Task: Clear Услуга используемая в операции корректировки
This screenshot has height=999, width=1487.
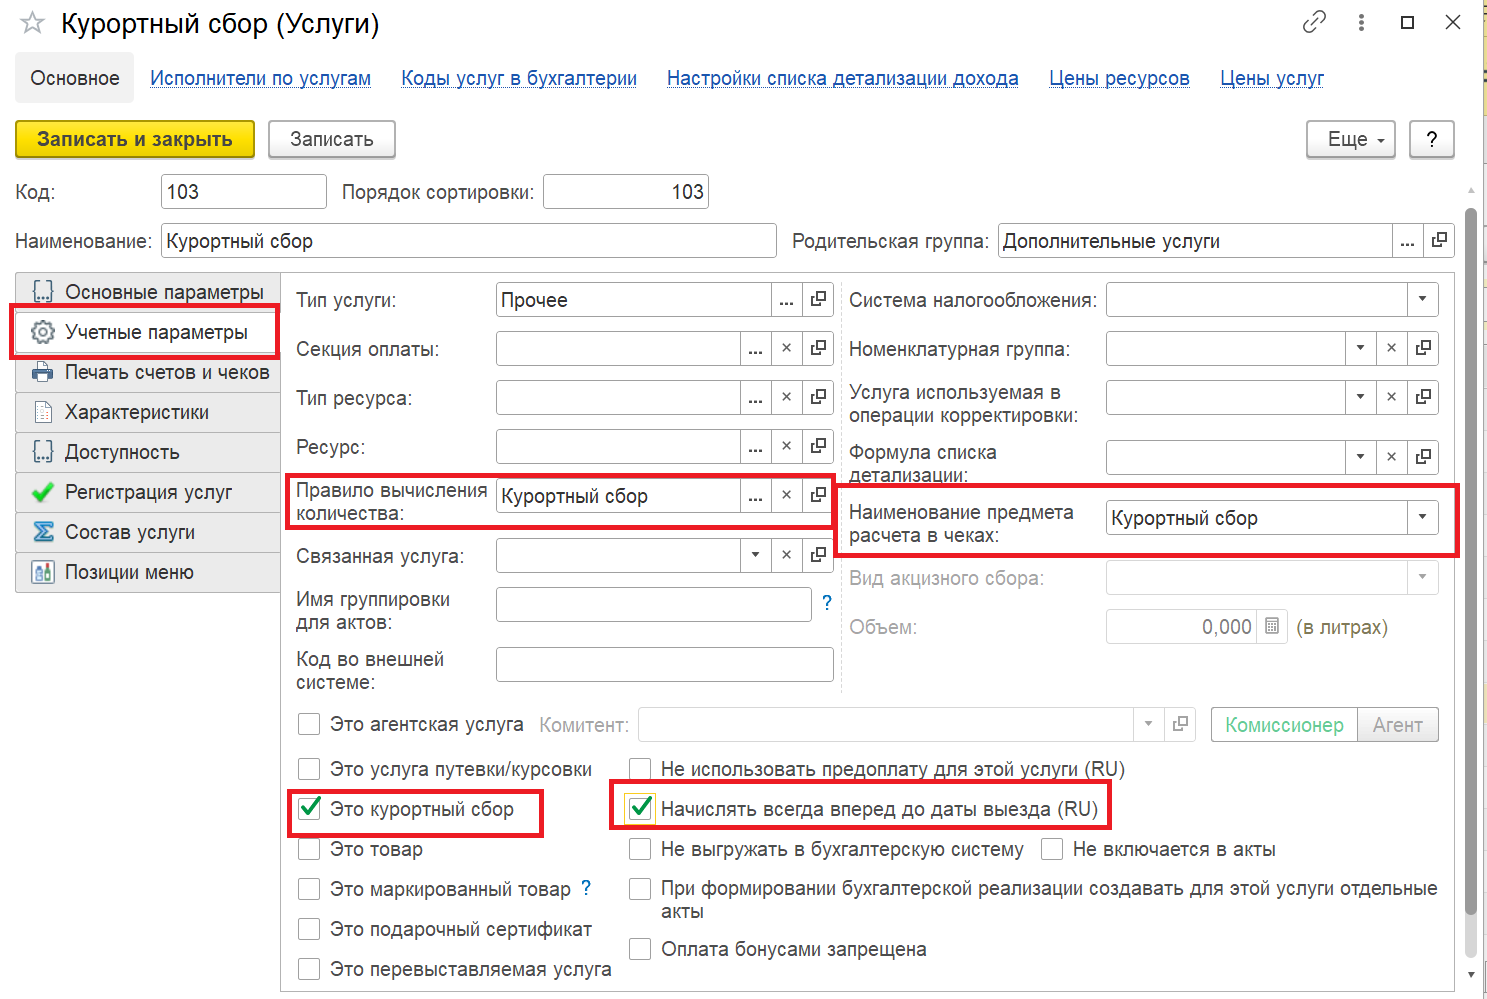Action: click(1391, 397)
